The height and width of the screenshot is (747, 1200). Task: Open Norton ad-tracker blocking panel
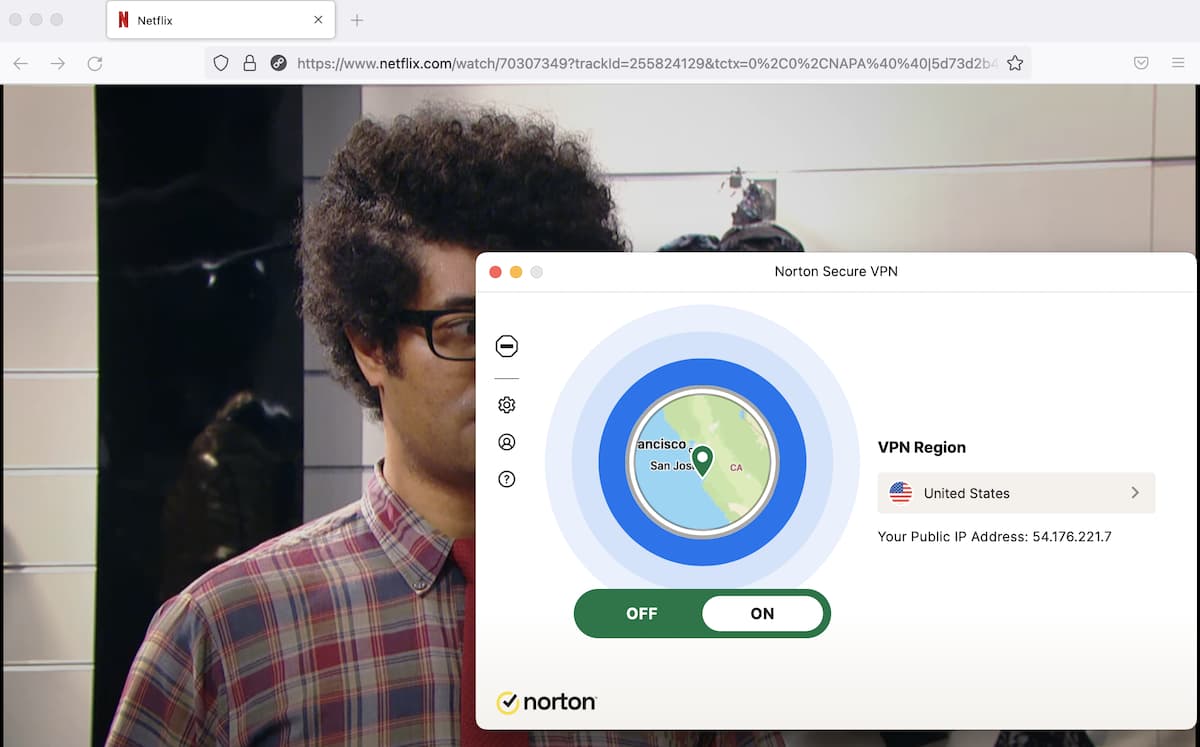[507, 345]
